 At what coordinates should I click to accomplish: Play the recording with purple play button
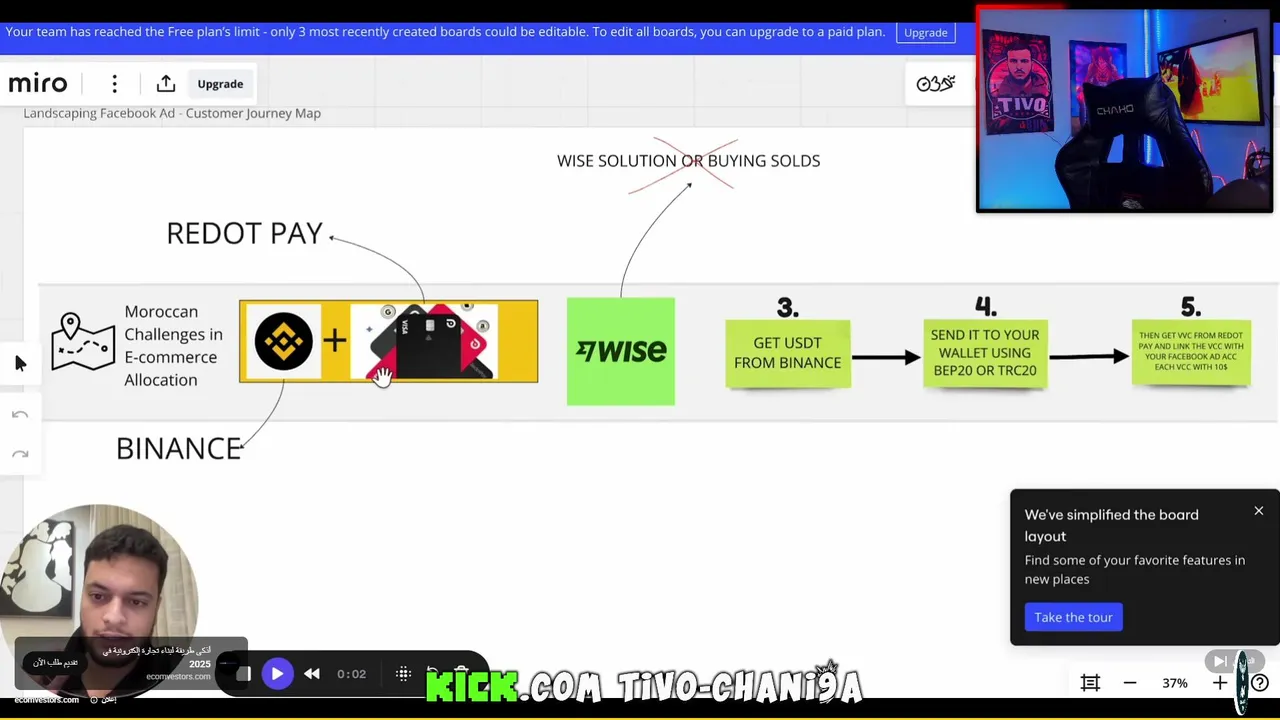point(277,674)
